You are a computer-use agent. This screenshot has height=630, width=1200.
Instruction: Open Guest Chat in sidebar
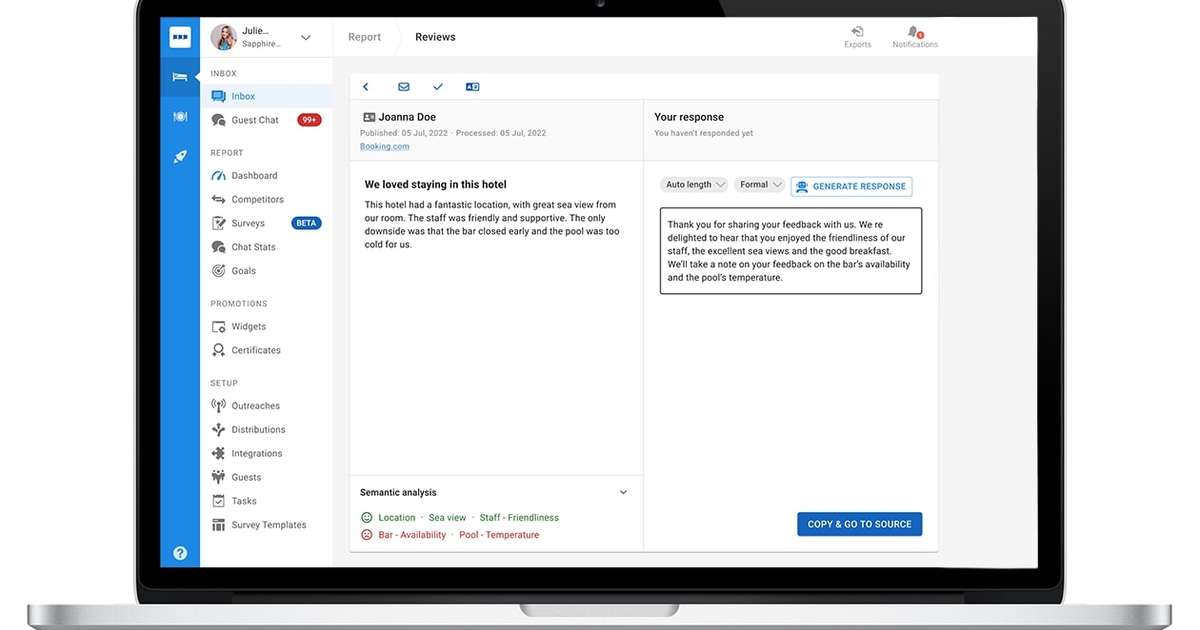[255, 120]
